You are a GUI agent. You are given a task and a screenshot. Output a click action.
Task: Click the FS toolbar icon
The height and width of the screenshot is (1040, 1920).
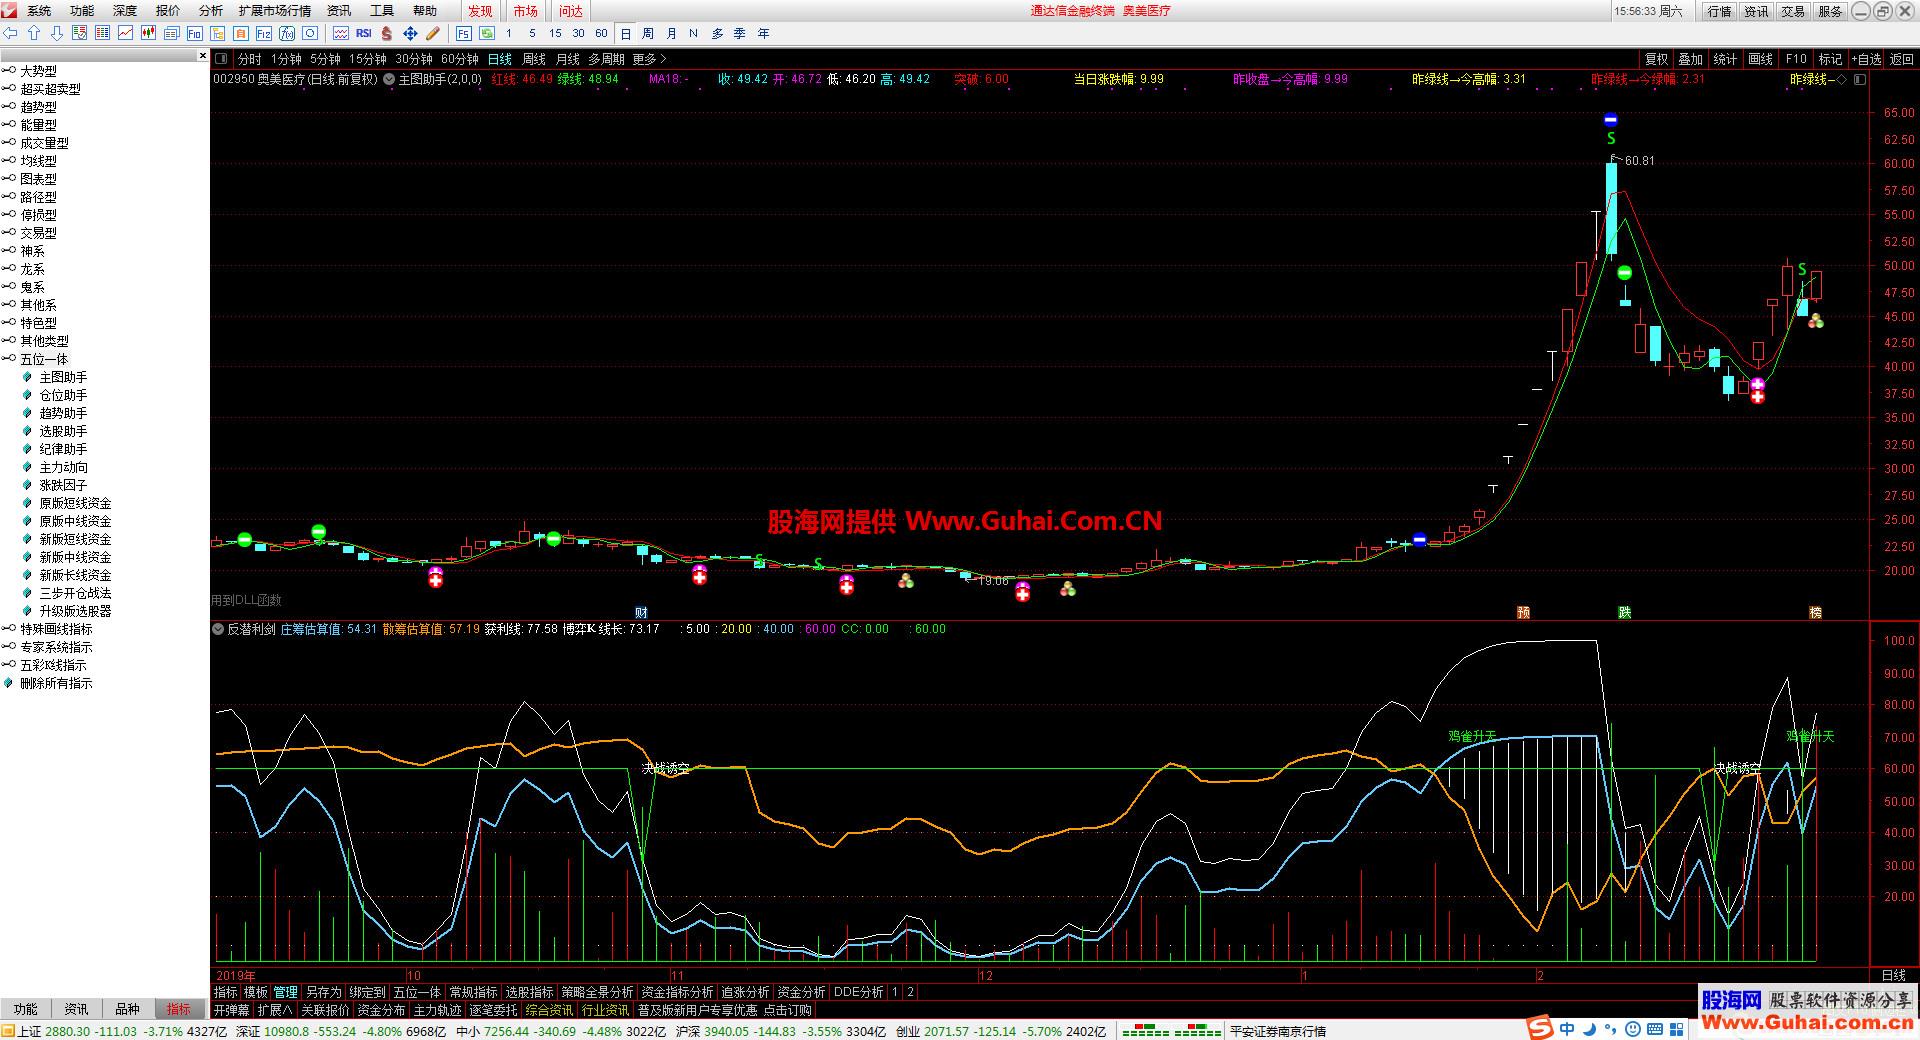[x=463, y=33]
